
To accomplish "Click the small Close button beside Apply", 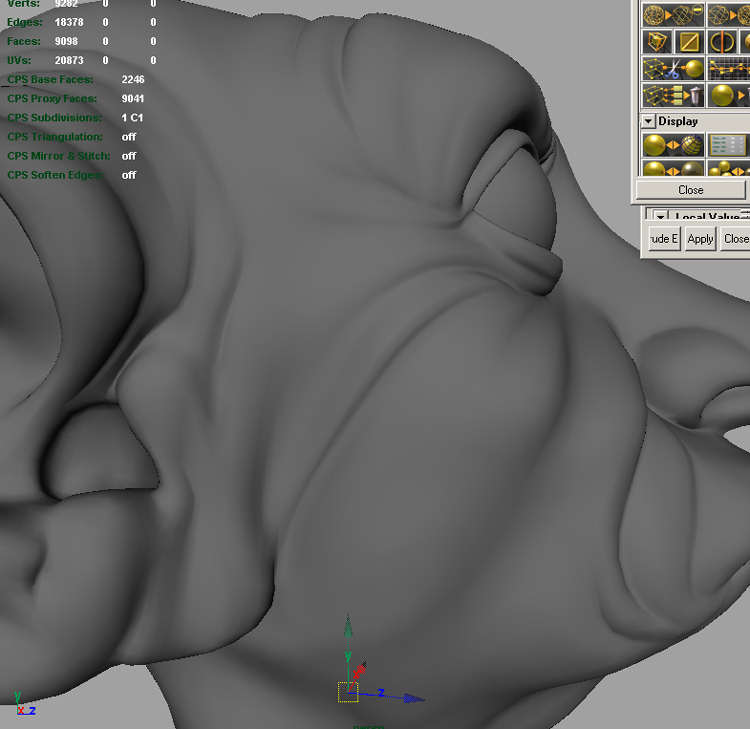I will click(x=736, y=239).
